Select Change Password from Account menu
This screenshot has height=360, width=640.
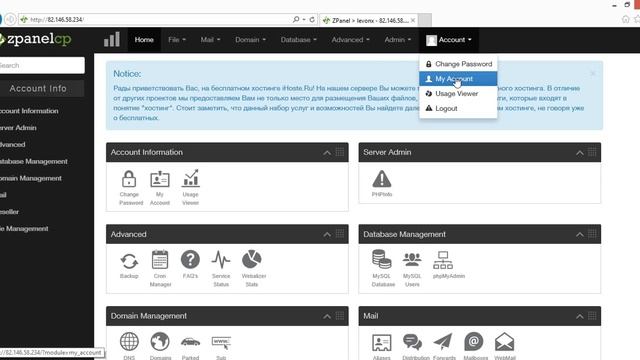pos(458,64)
